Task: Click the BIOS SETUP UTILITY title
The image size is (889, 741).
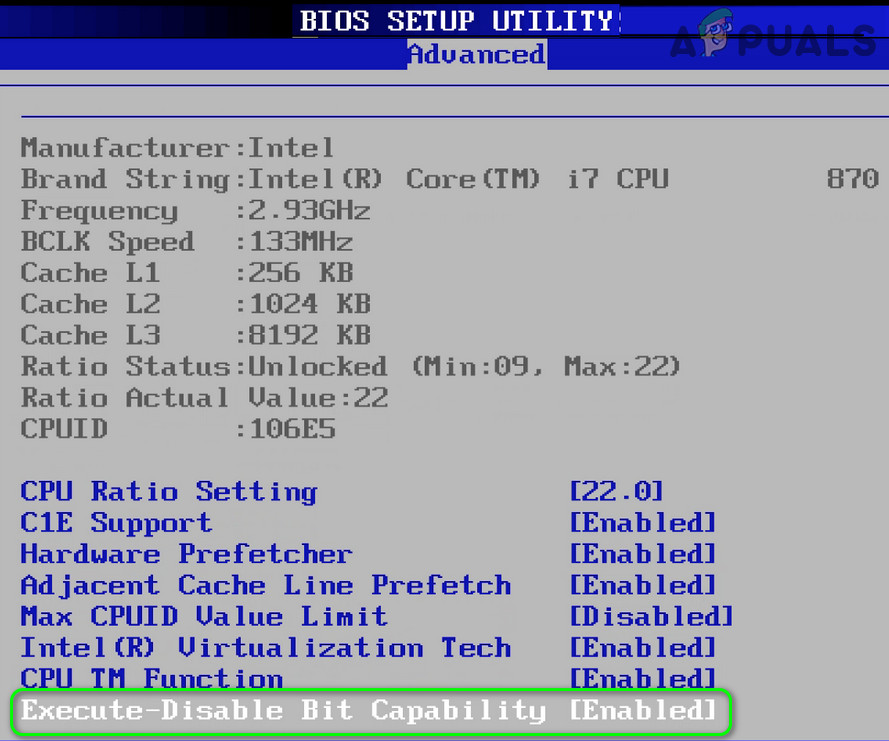Action: pos(456,21)
